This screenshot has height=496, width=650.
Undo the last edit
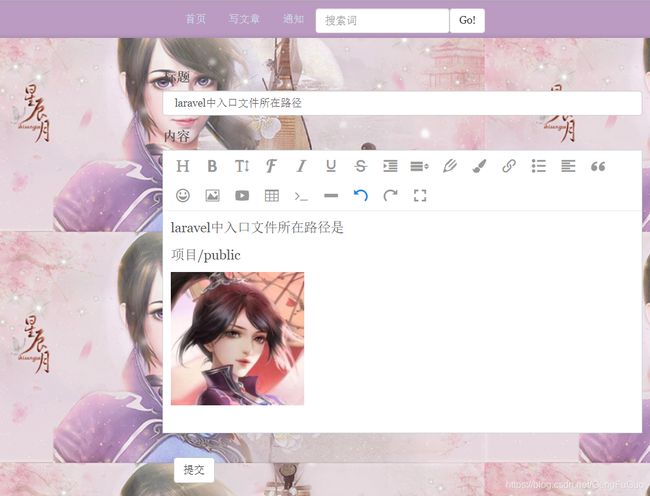pos(361,195)
